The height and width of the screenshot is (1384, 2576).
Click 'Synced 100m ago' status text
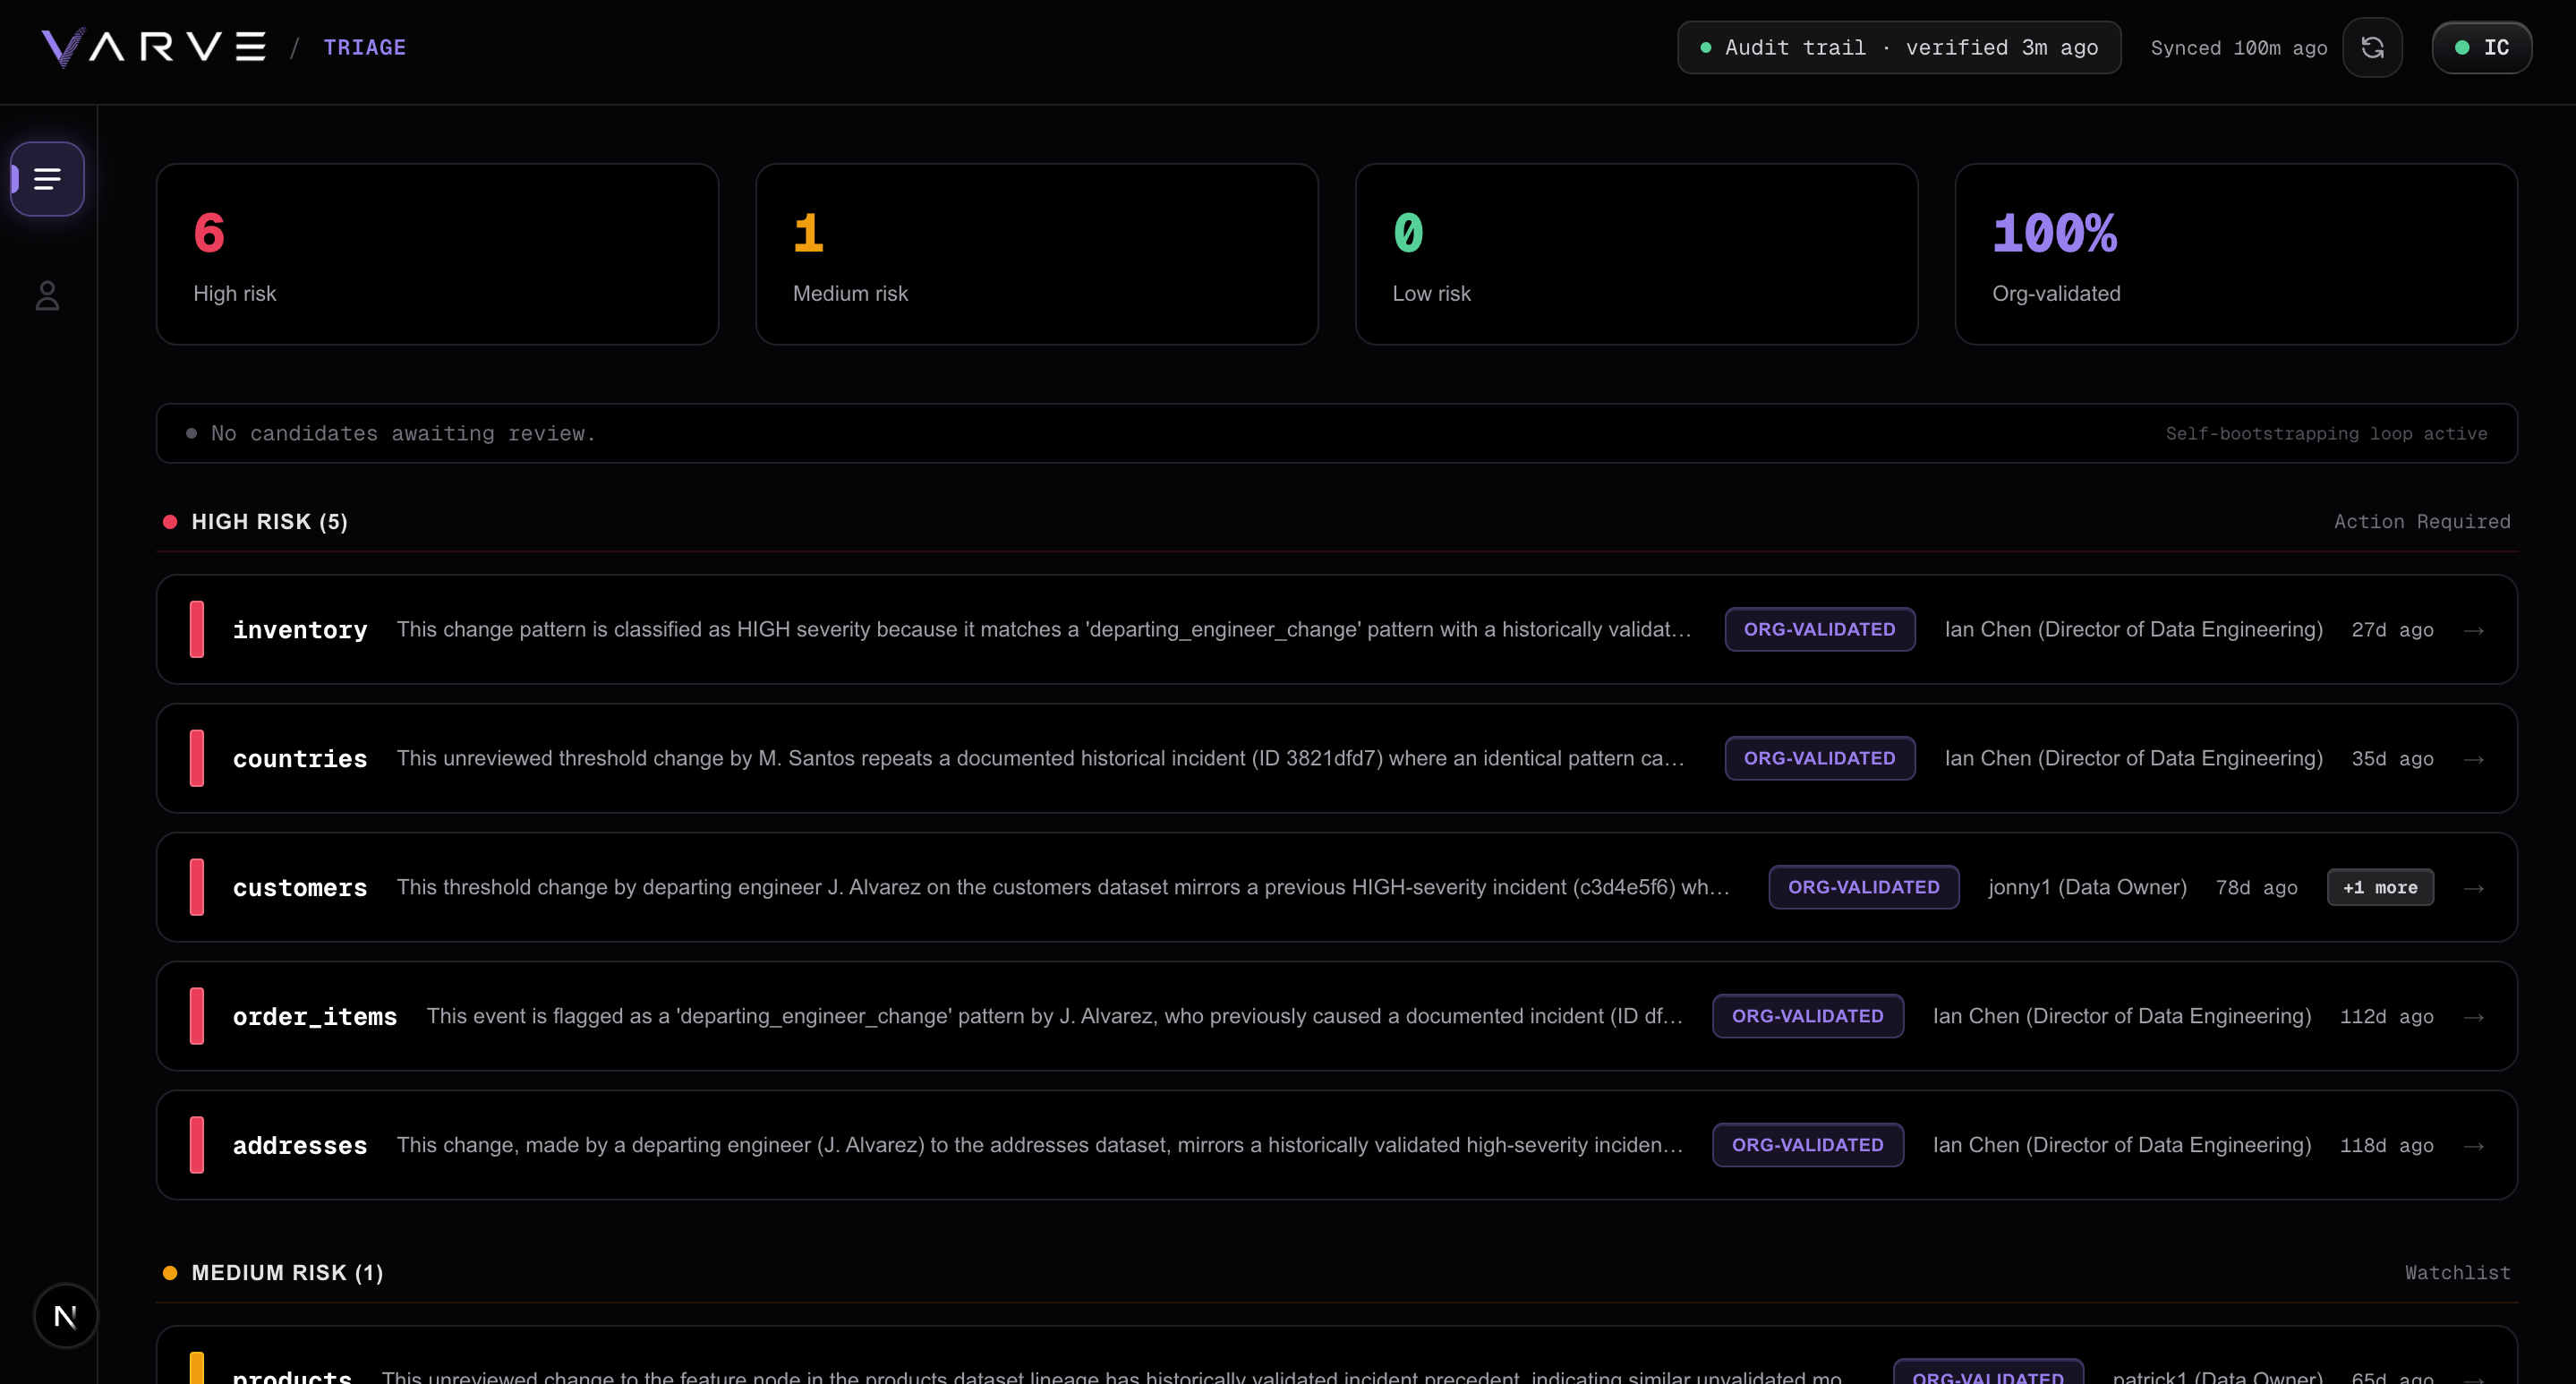click(2239, 48)
